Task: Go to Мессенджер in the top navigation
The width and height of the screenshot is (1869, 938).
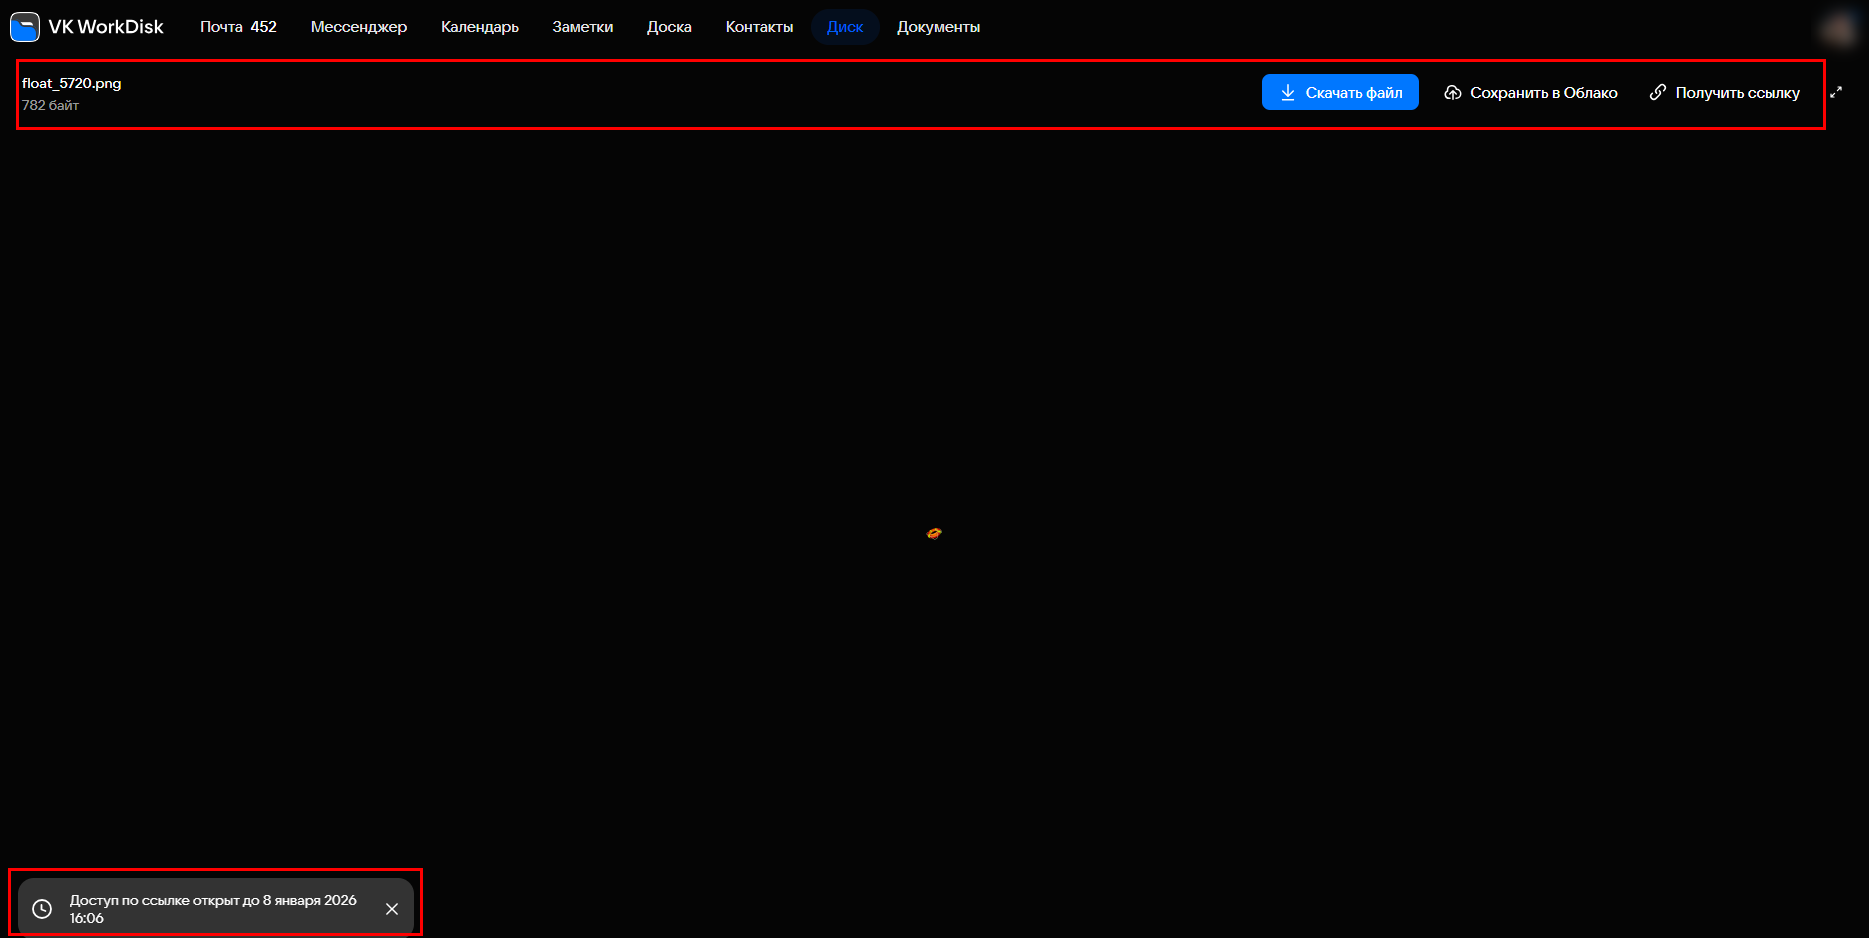Action: (358, 27)
